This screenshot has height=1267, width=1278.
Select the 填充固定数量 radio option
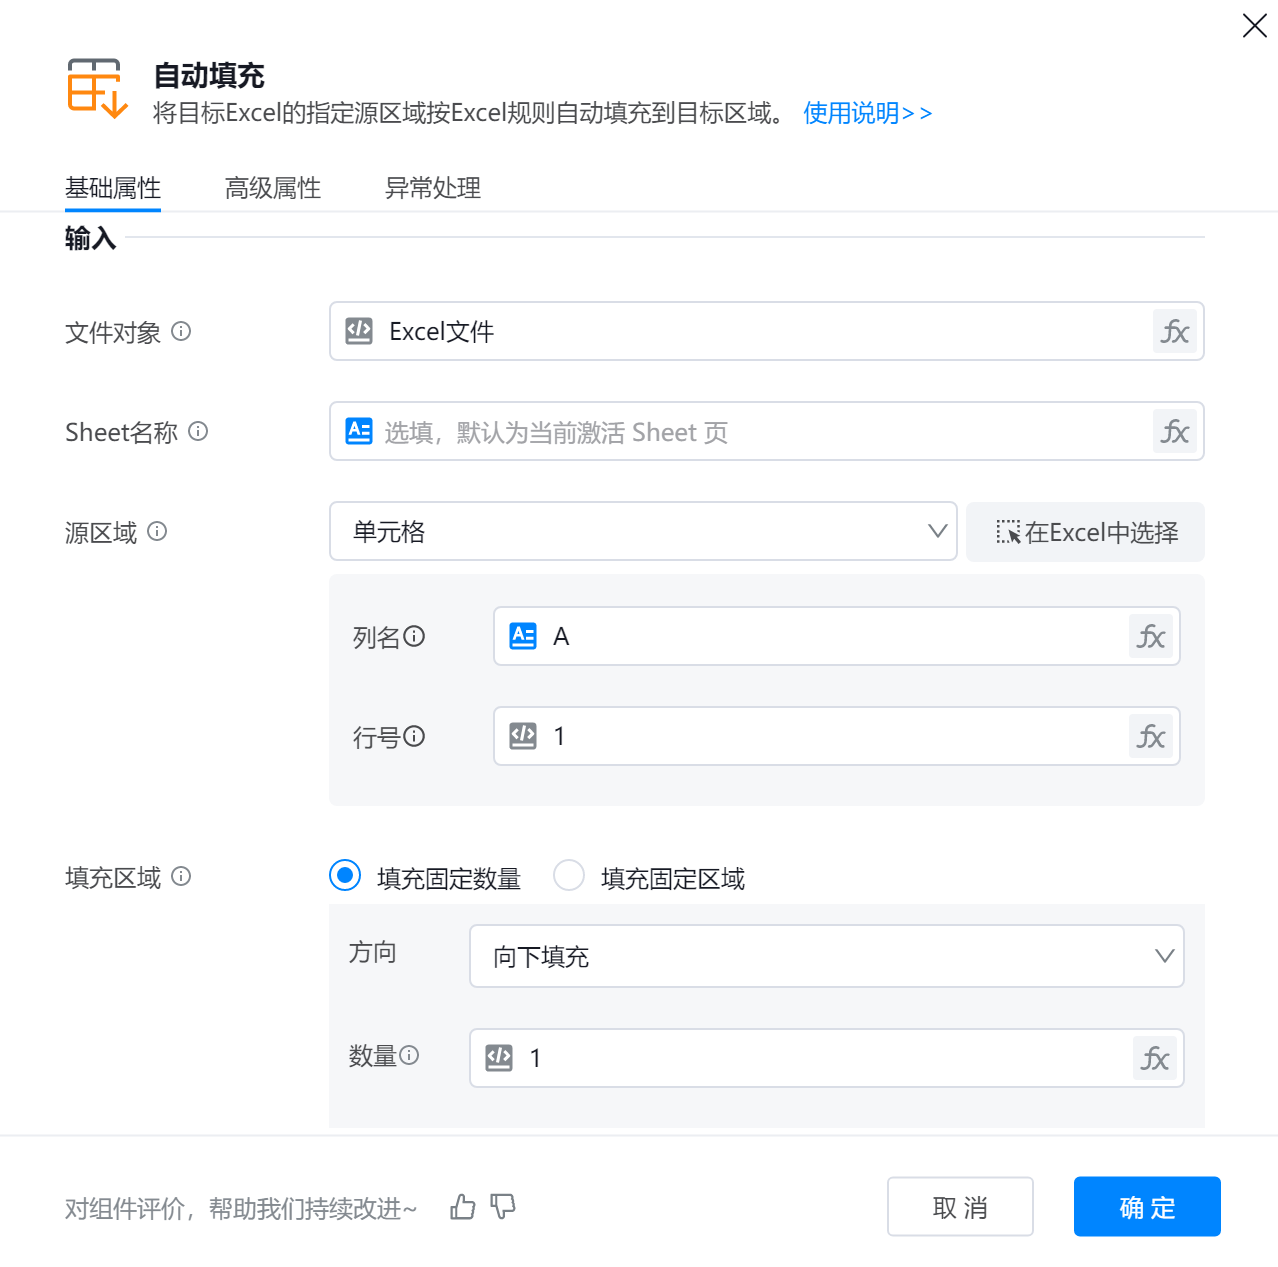coord(345,876)
